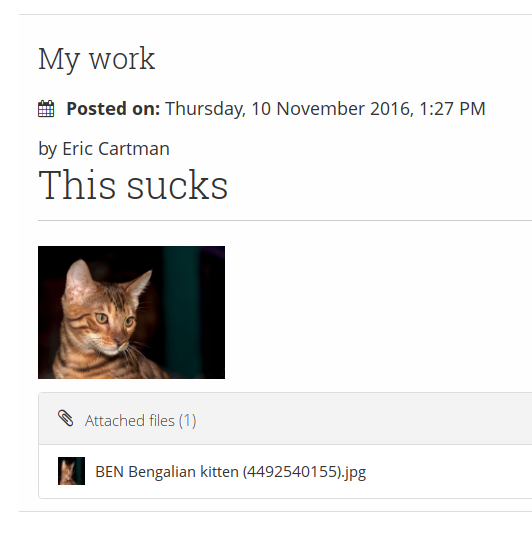
Task: Click the Thursday, 10 November 2016 date text
Action: (x=288, y=109)
